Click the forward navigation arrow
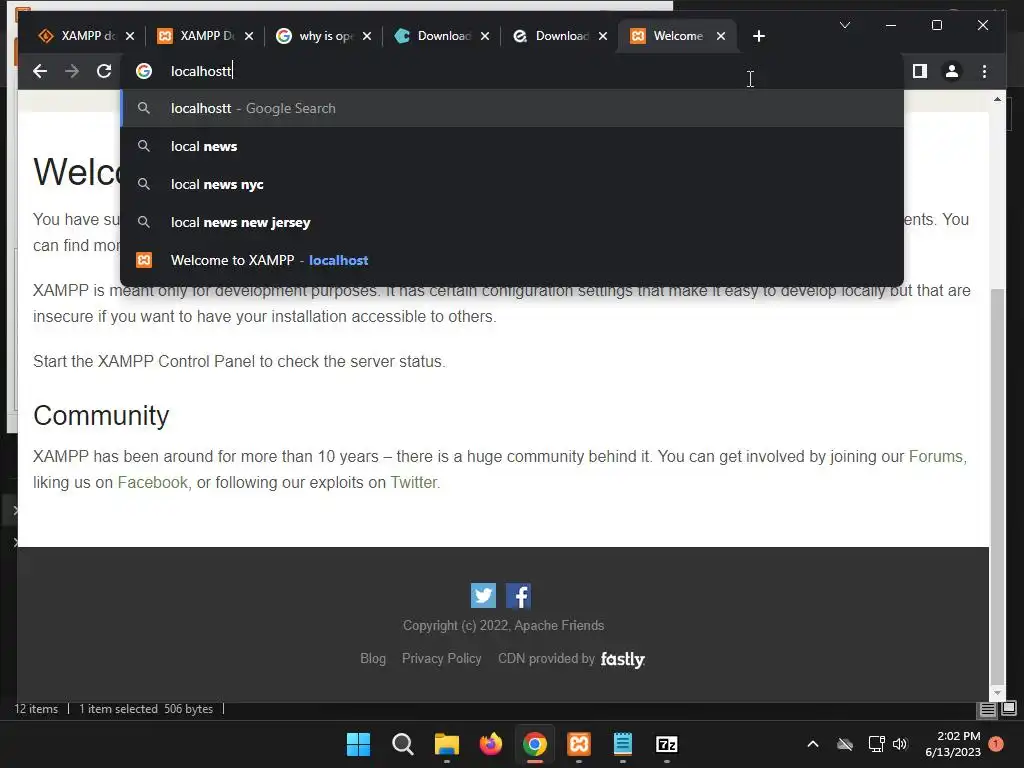 tap(72, 71)
